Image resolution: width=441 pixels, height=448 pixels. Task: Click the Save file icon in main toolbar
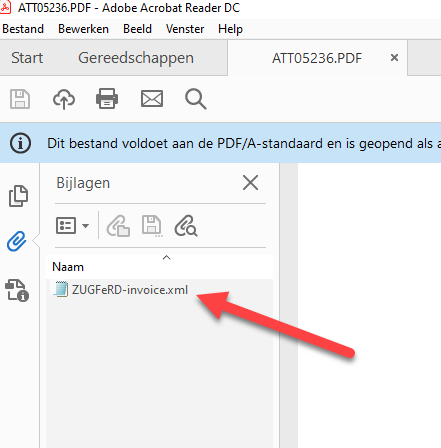click(x=20, y=99)
